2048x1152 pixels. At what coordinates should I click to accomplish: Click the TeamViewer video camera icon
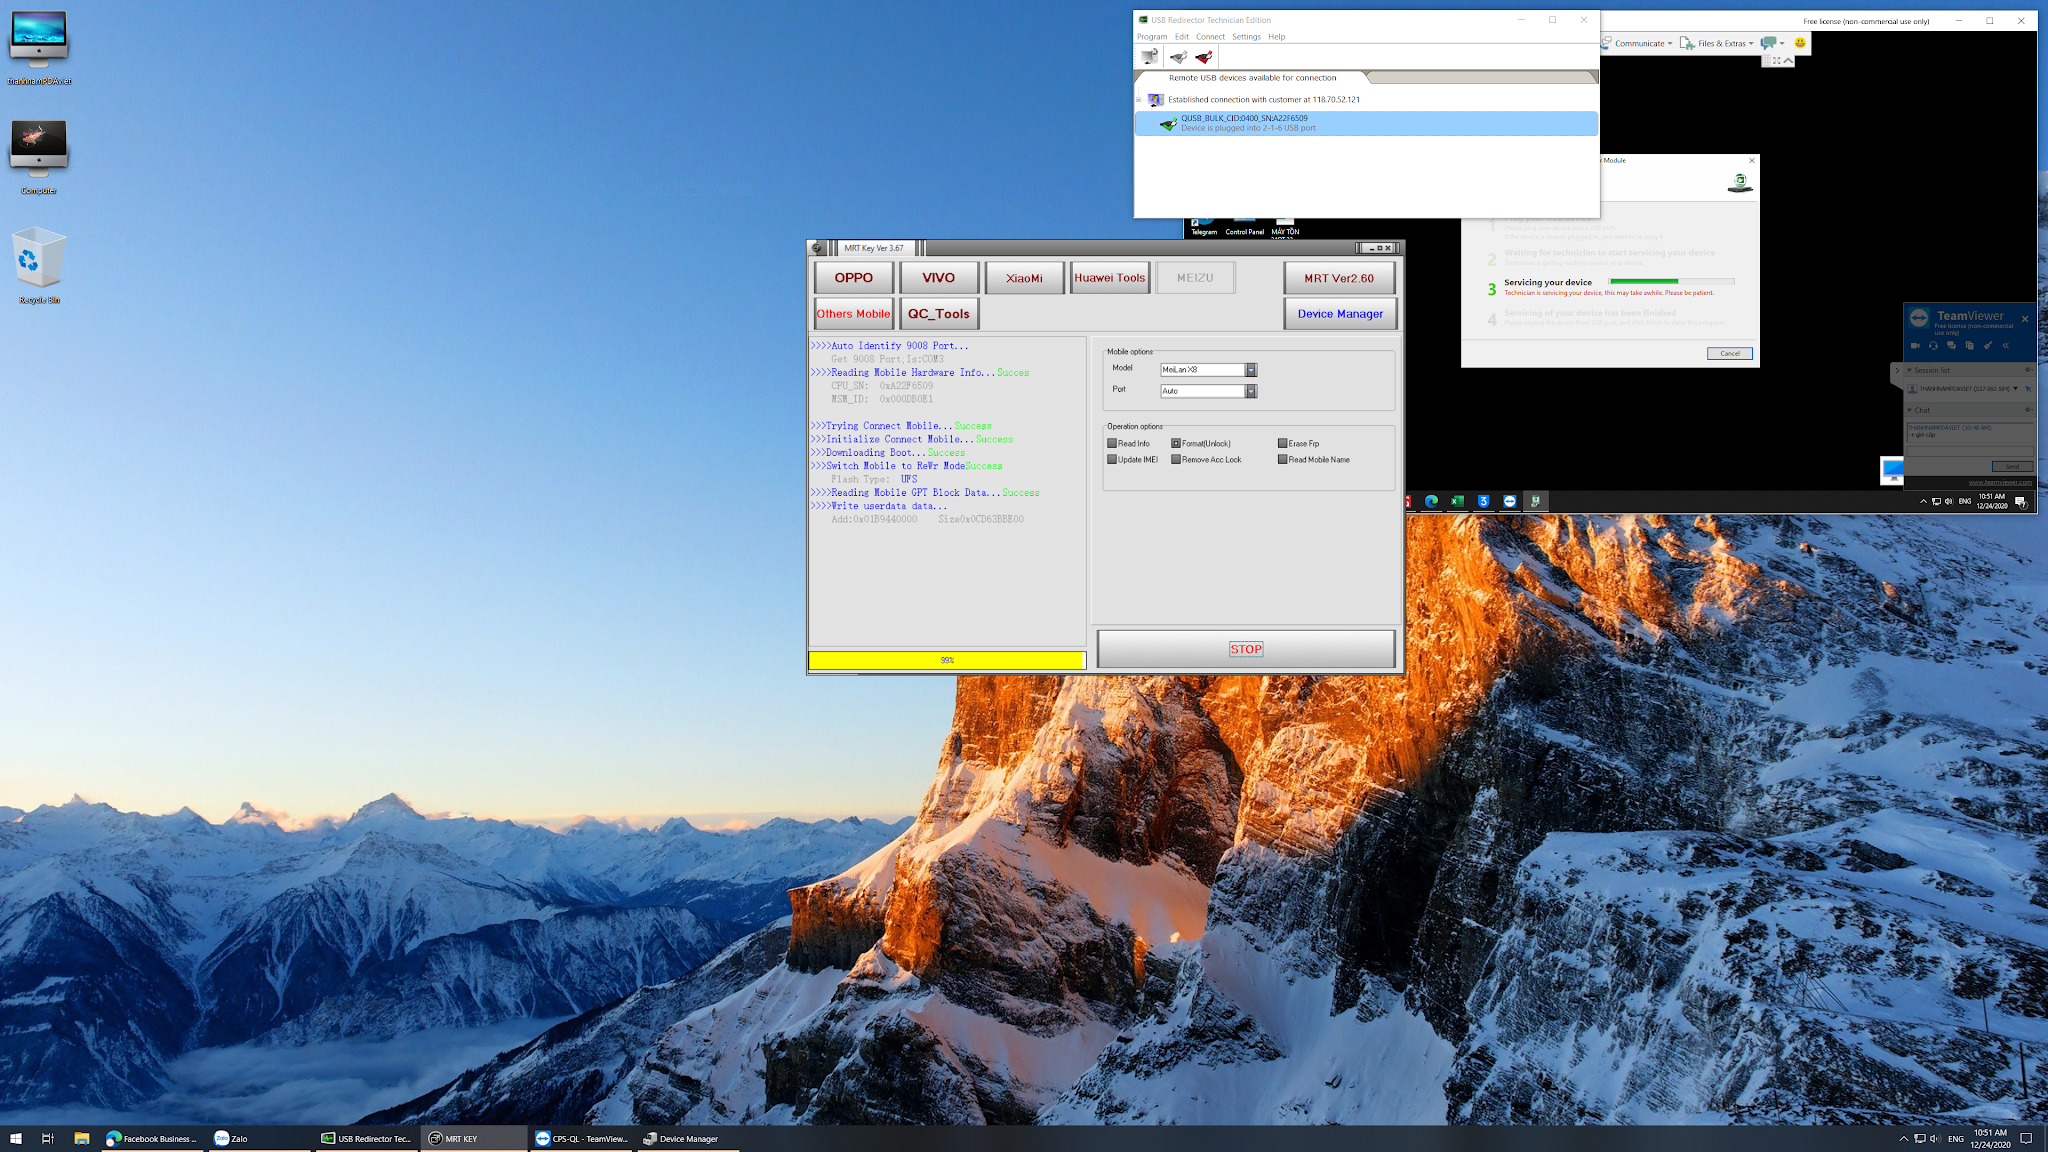pos(1915,346)
